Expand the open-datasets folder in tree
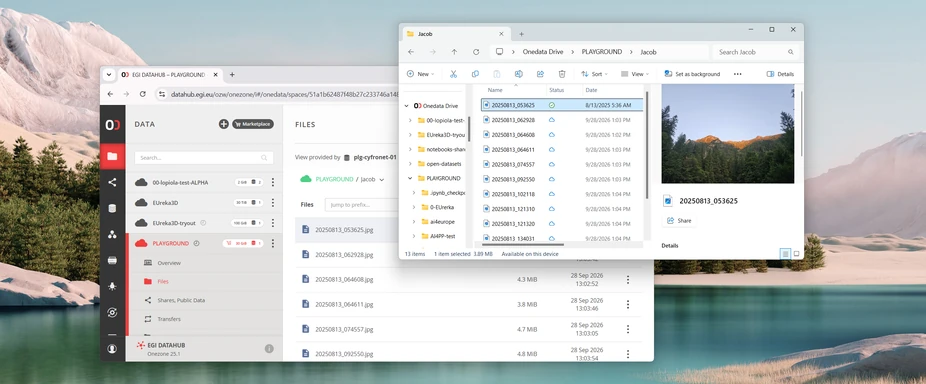This screenshot has height=384, width=926. 410,164
